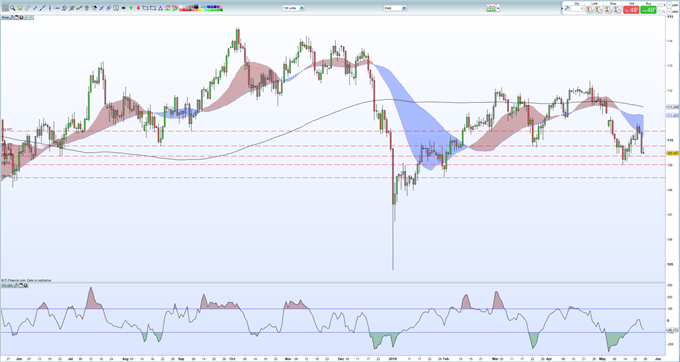Pick a color from the drawing palette
Screen dimensions: 680x362
click(x=201, y=8)
